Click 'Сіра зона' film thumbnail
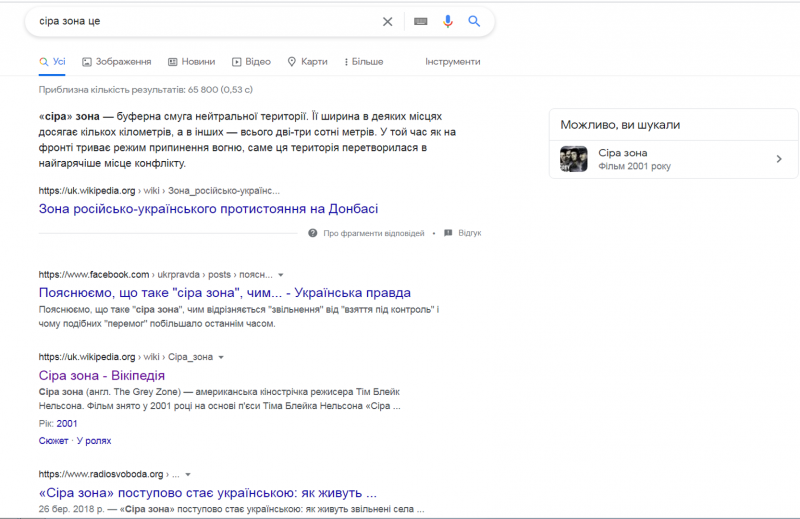800x519 pixels. 573,159
